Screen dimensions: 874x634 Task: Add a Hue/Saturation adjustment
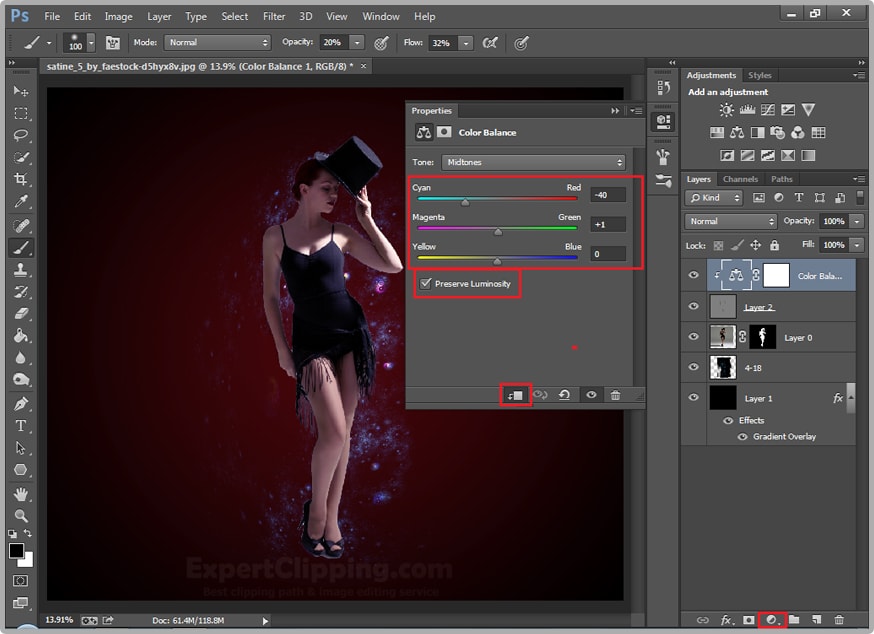coord(718,133)
